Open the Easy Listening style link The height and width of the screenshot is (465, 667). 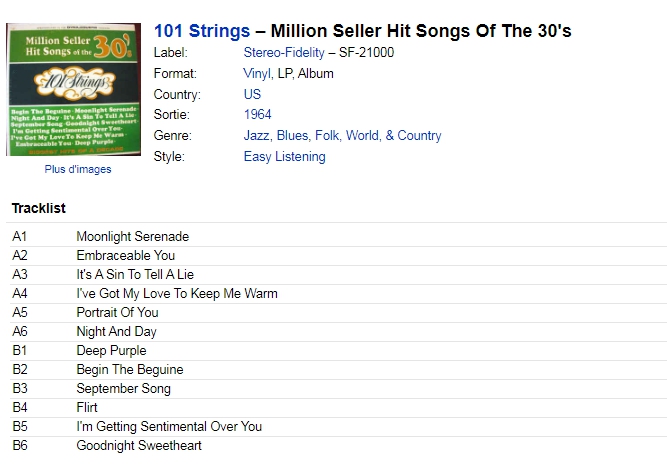pyautogui.click(x=285, y=157)
